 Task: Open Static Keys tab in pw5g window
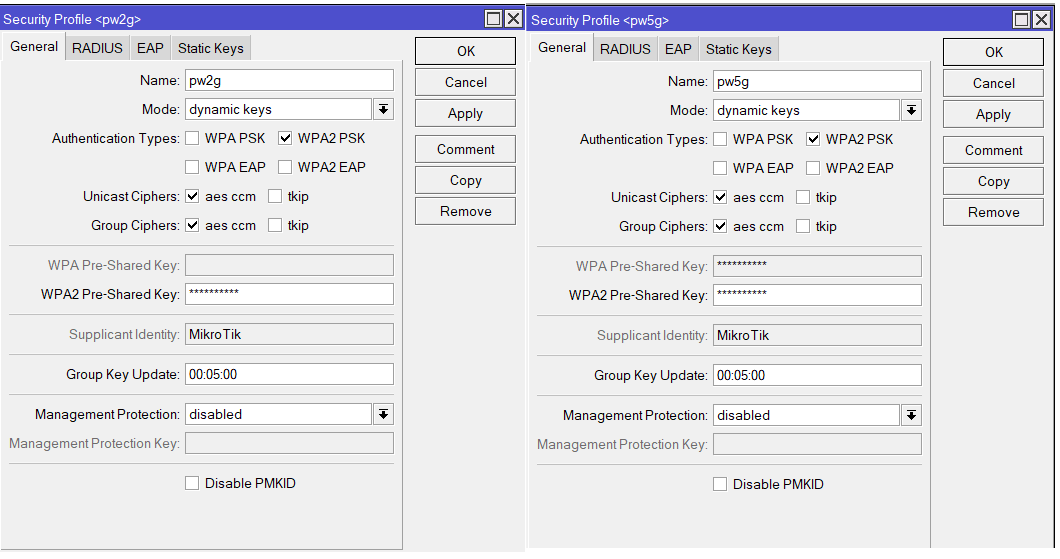click(739, 49)
